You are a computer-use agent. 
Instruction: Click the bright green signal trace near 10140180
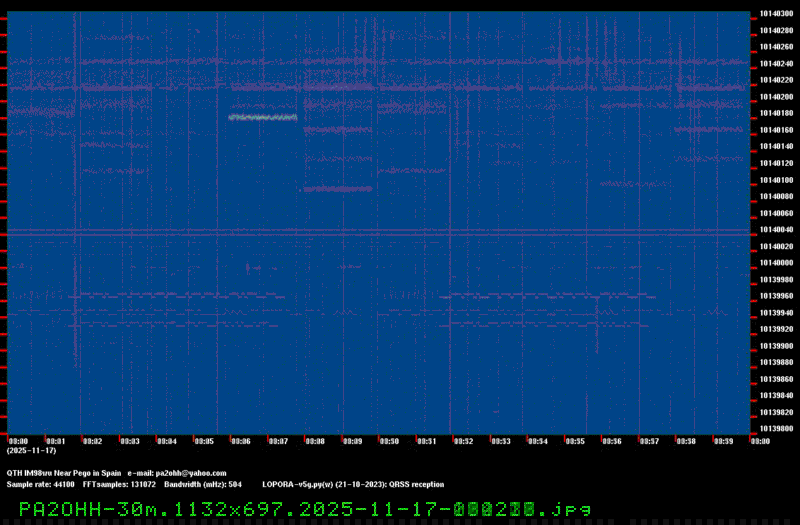click(x=262, y=118)
